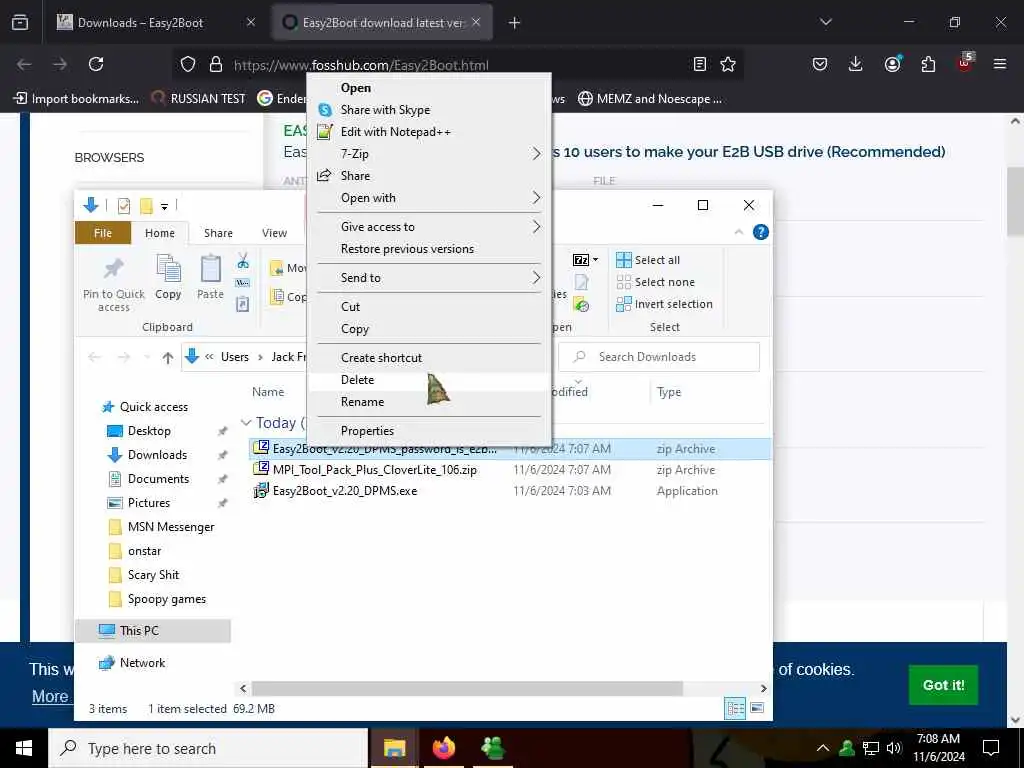Open MEMZ and Noescape bookmark
The image size is (1024, 768).
(x=650, y=99)
